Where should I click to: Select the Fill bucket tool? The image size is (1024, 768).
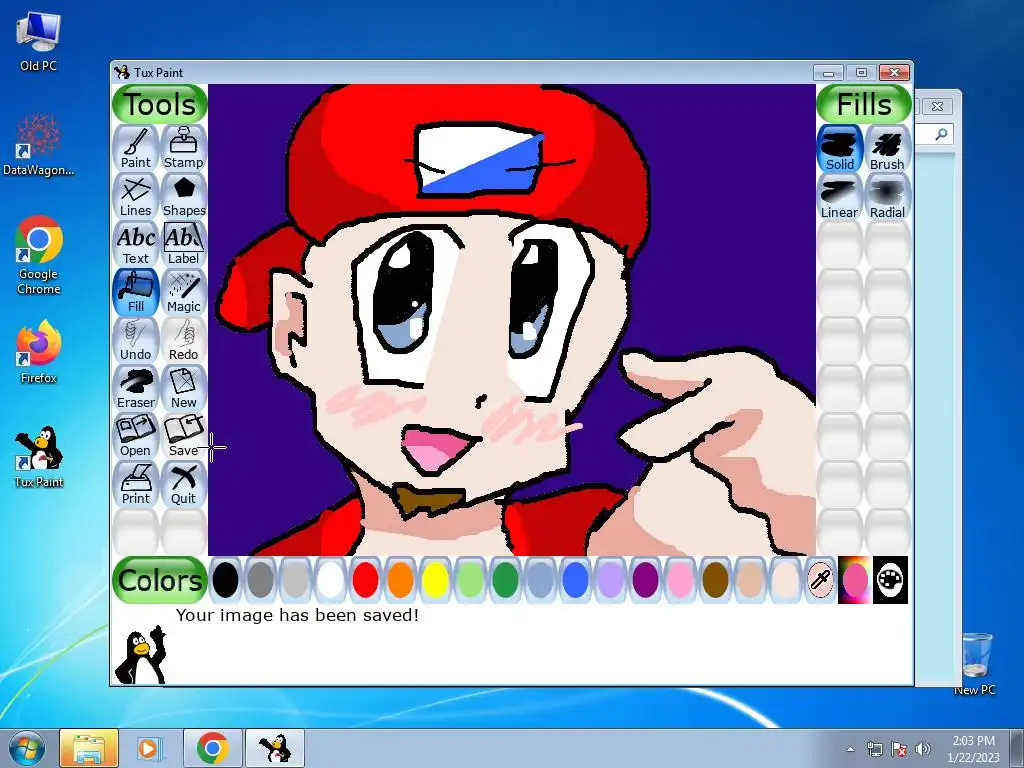click(x=136, y=292)
